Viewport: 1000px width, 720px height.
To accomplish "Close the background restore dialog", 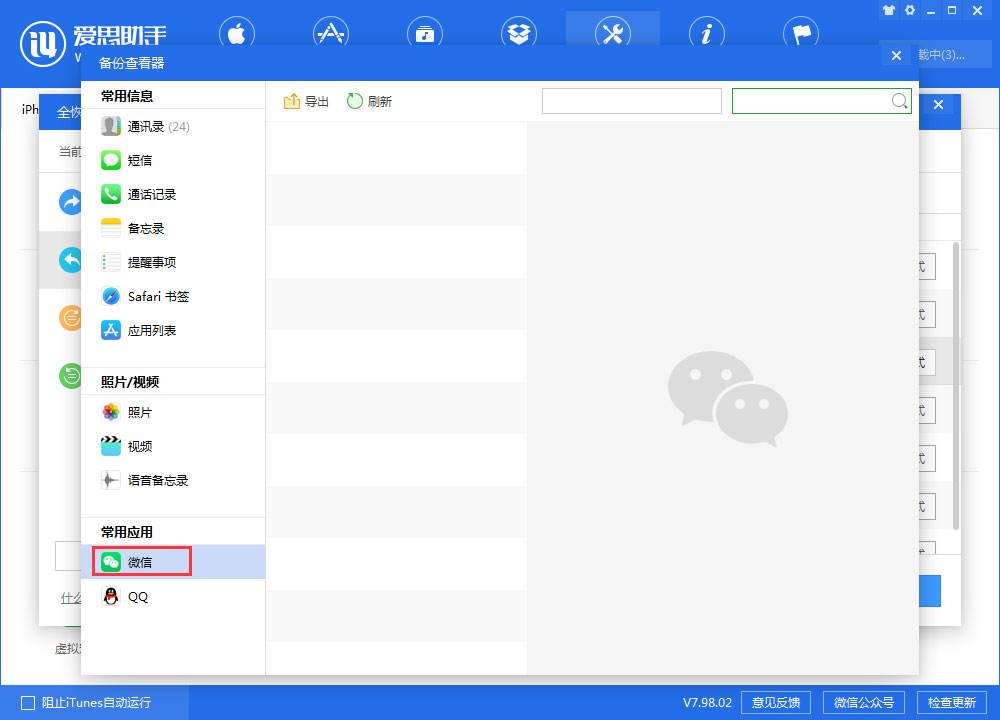I will [x=938, y=105].
